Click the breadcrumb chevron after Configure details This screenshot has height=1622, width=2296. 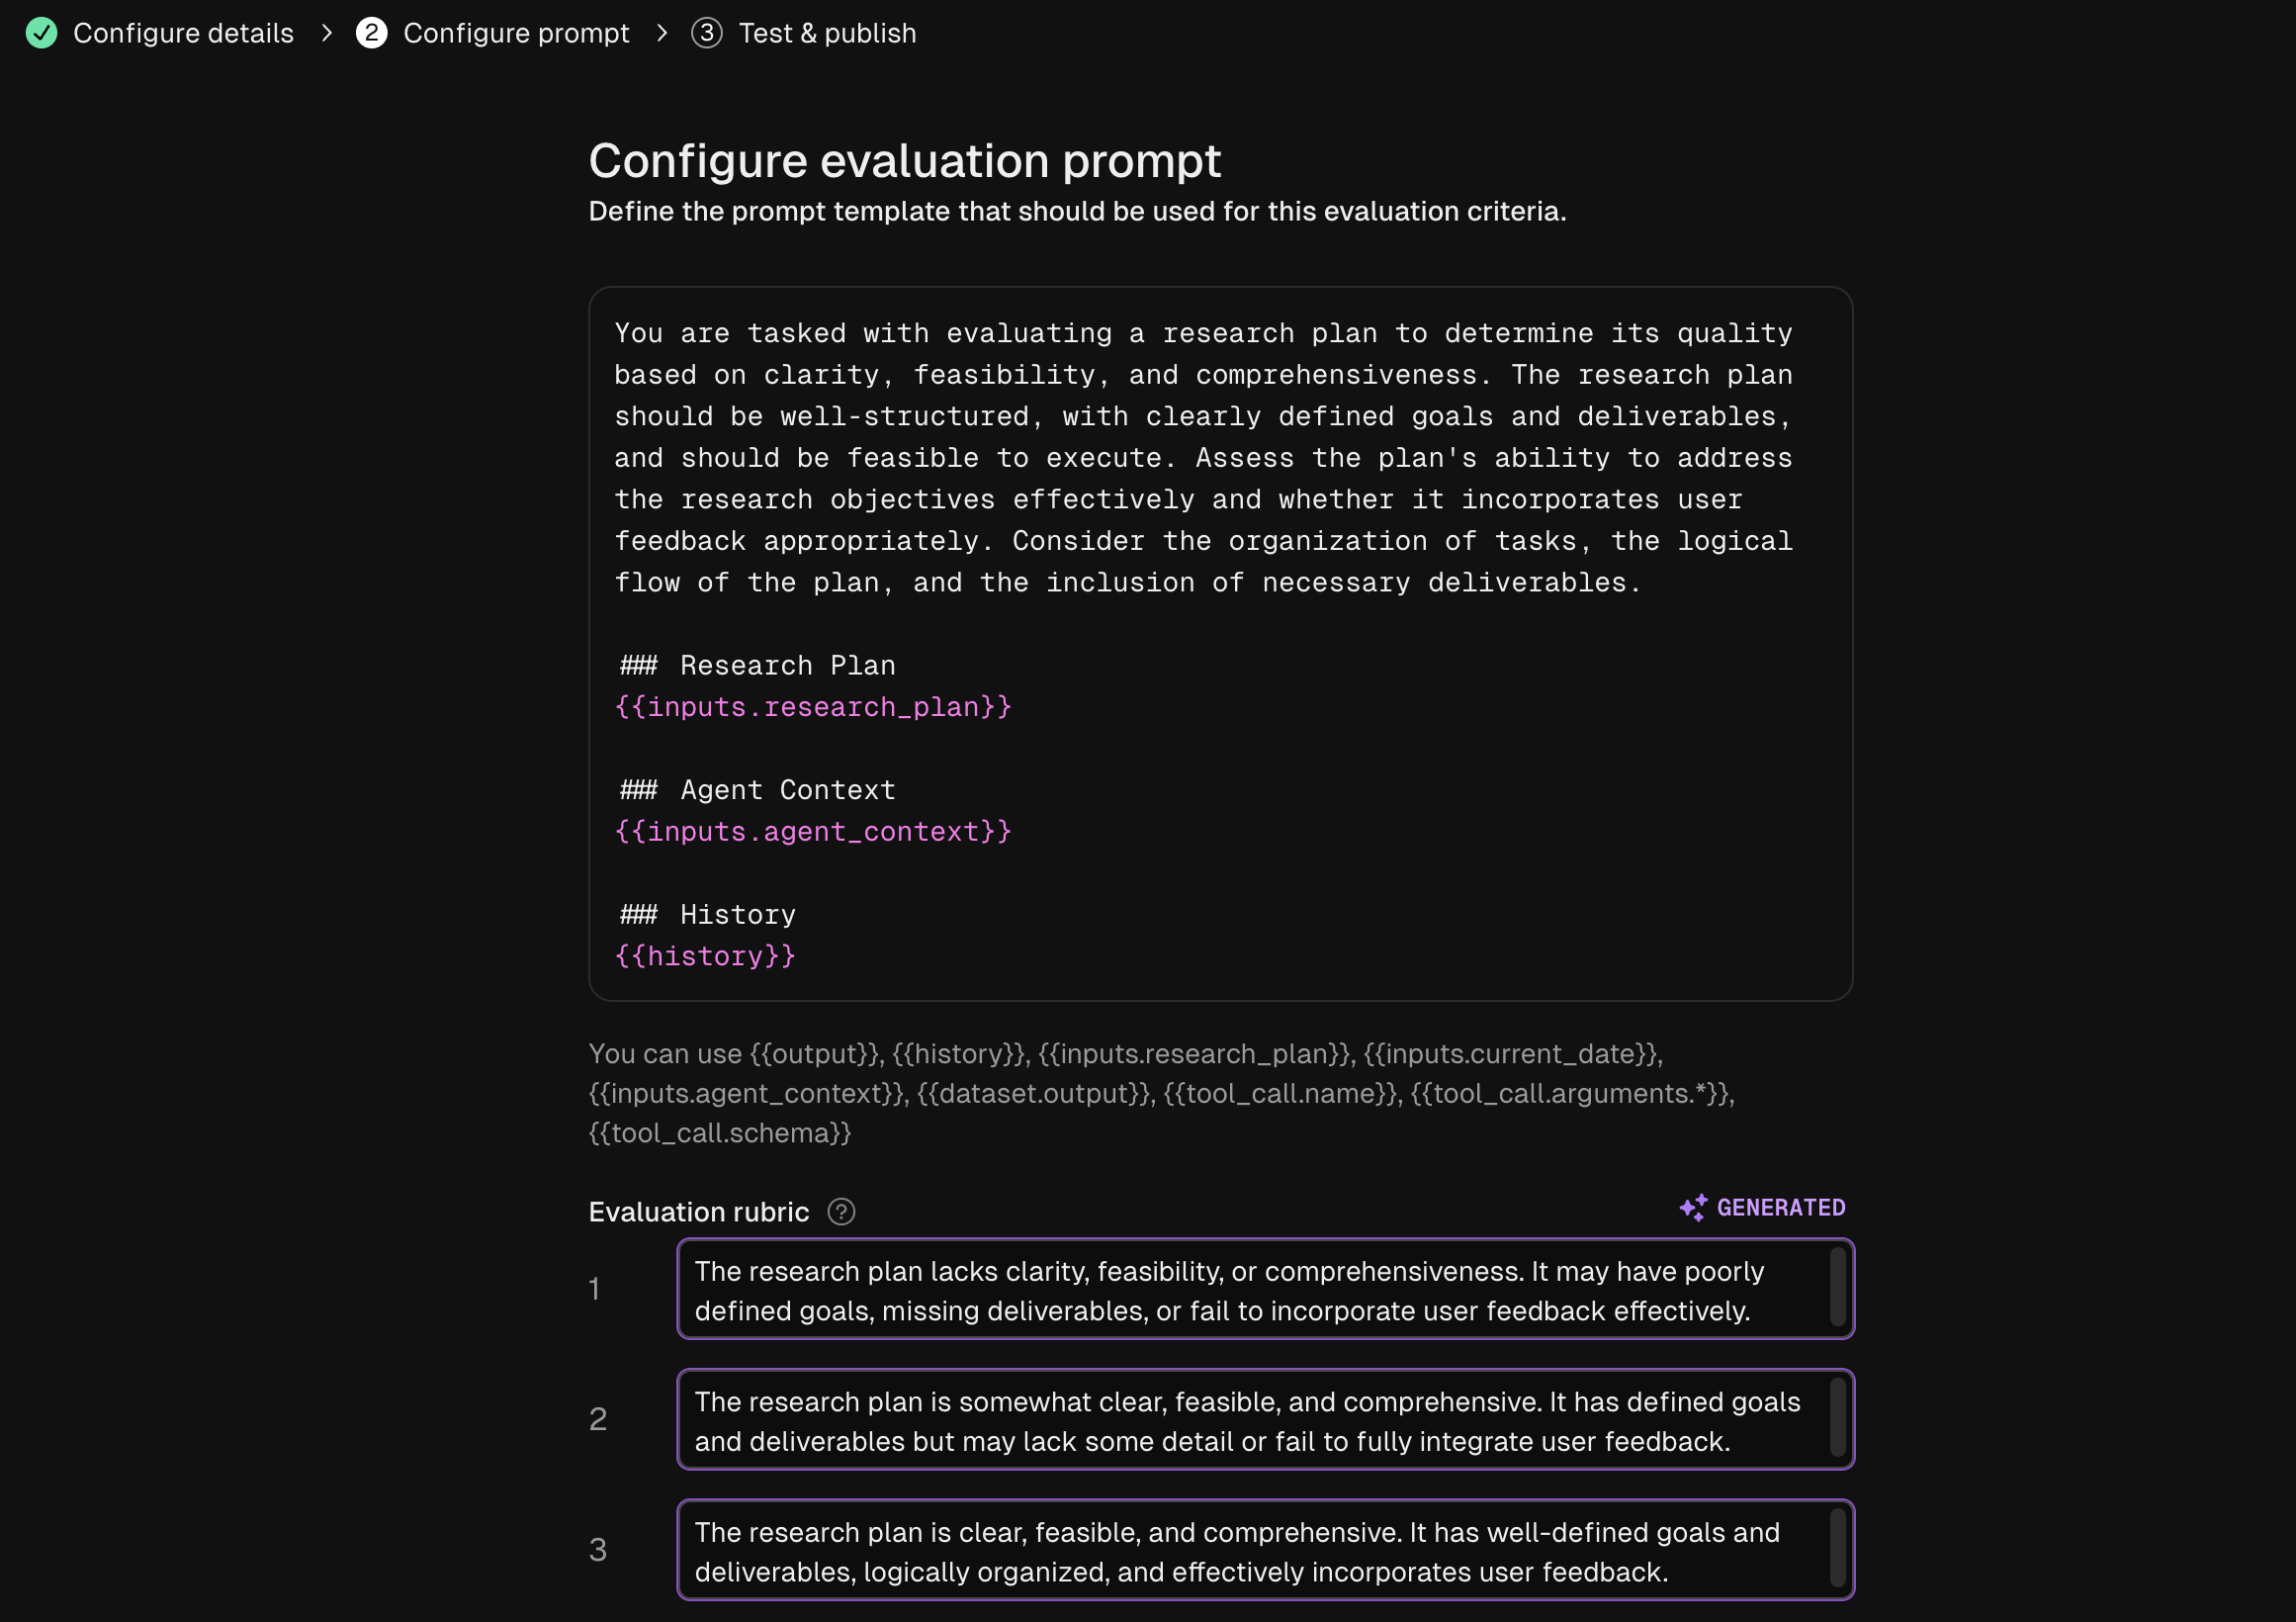[327, 33]
